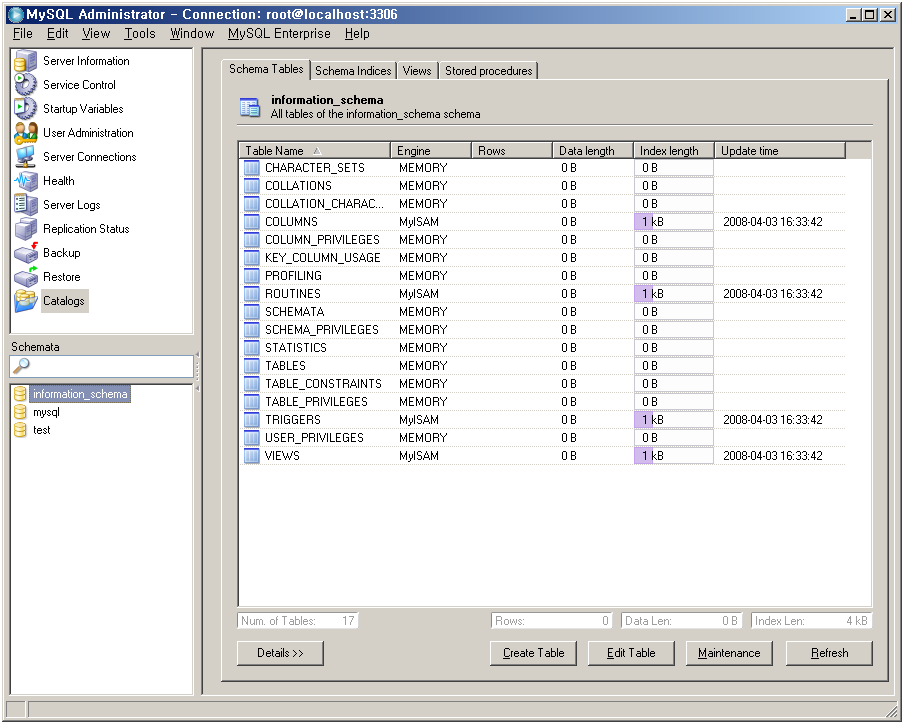
Task: Click the Create Table button
Action: (533, 653)
